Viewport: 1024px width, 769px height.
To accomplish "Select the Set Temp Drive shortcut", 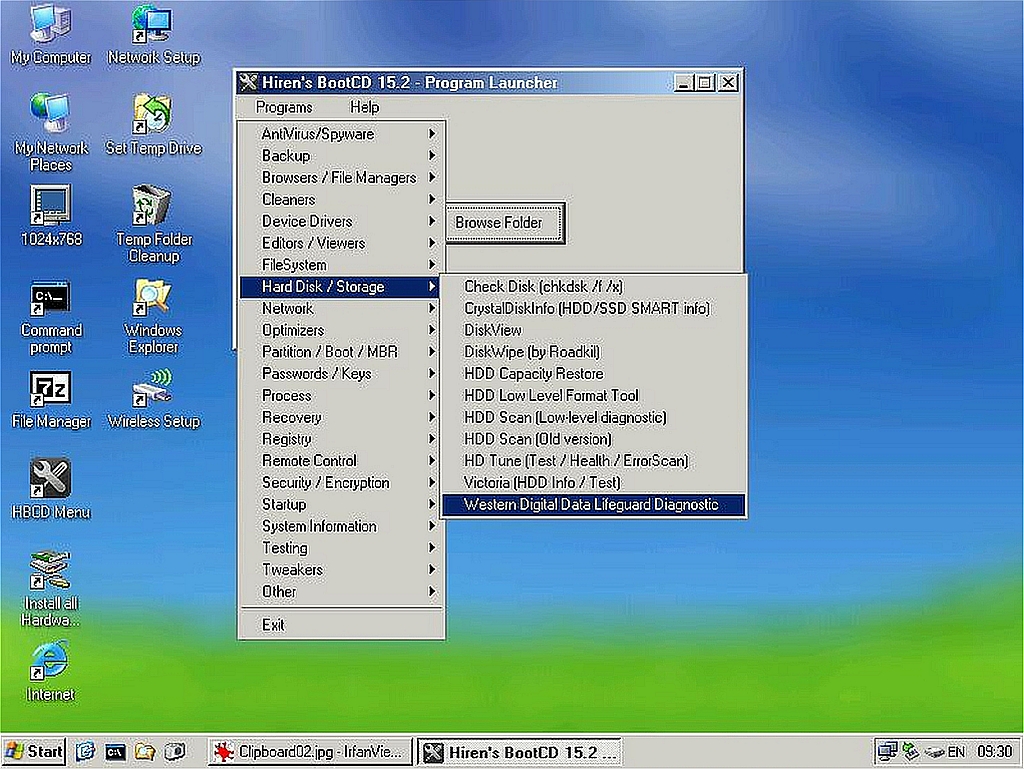I will point(153,125).
